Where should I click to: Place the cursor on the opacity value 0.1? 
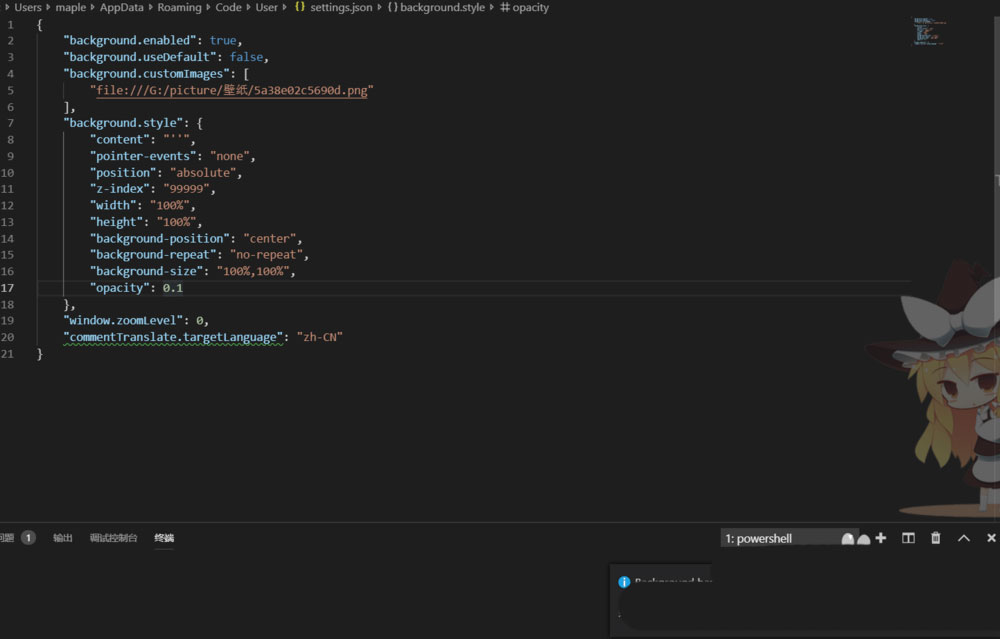[172, 287]
